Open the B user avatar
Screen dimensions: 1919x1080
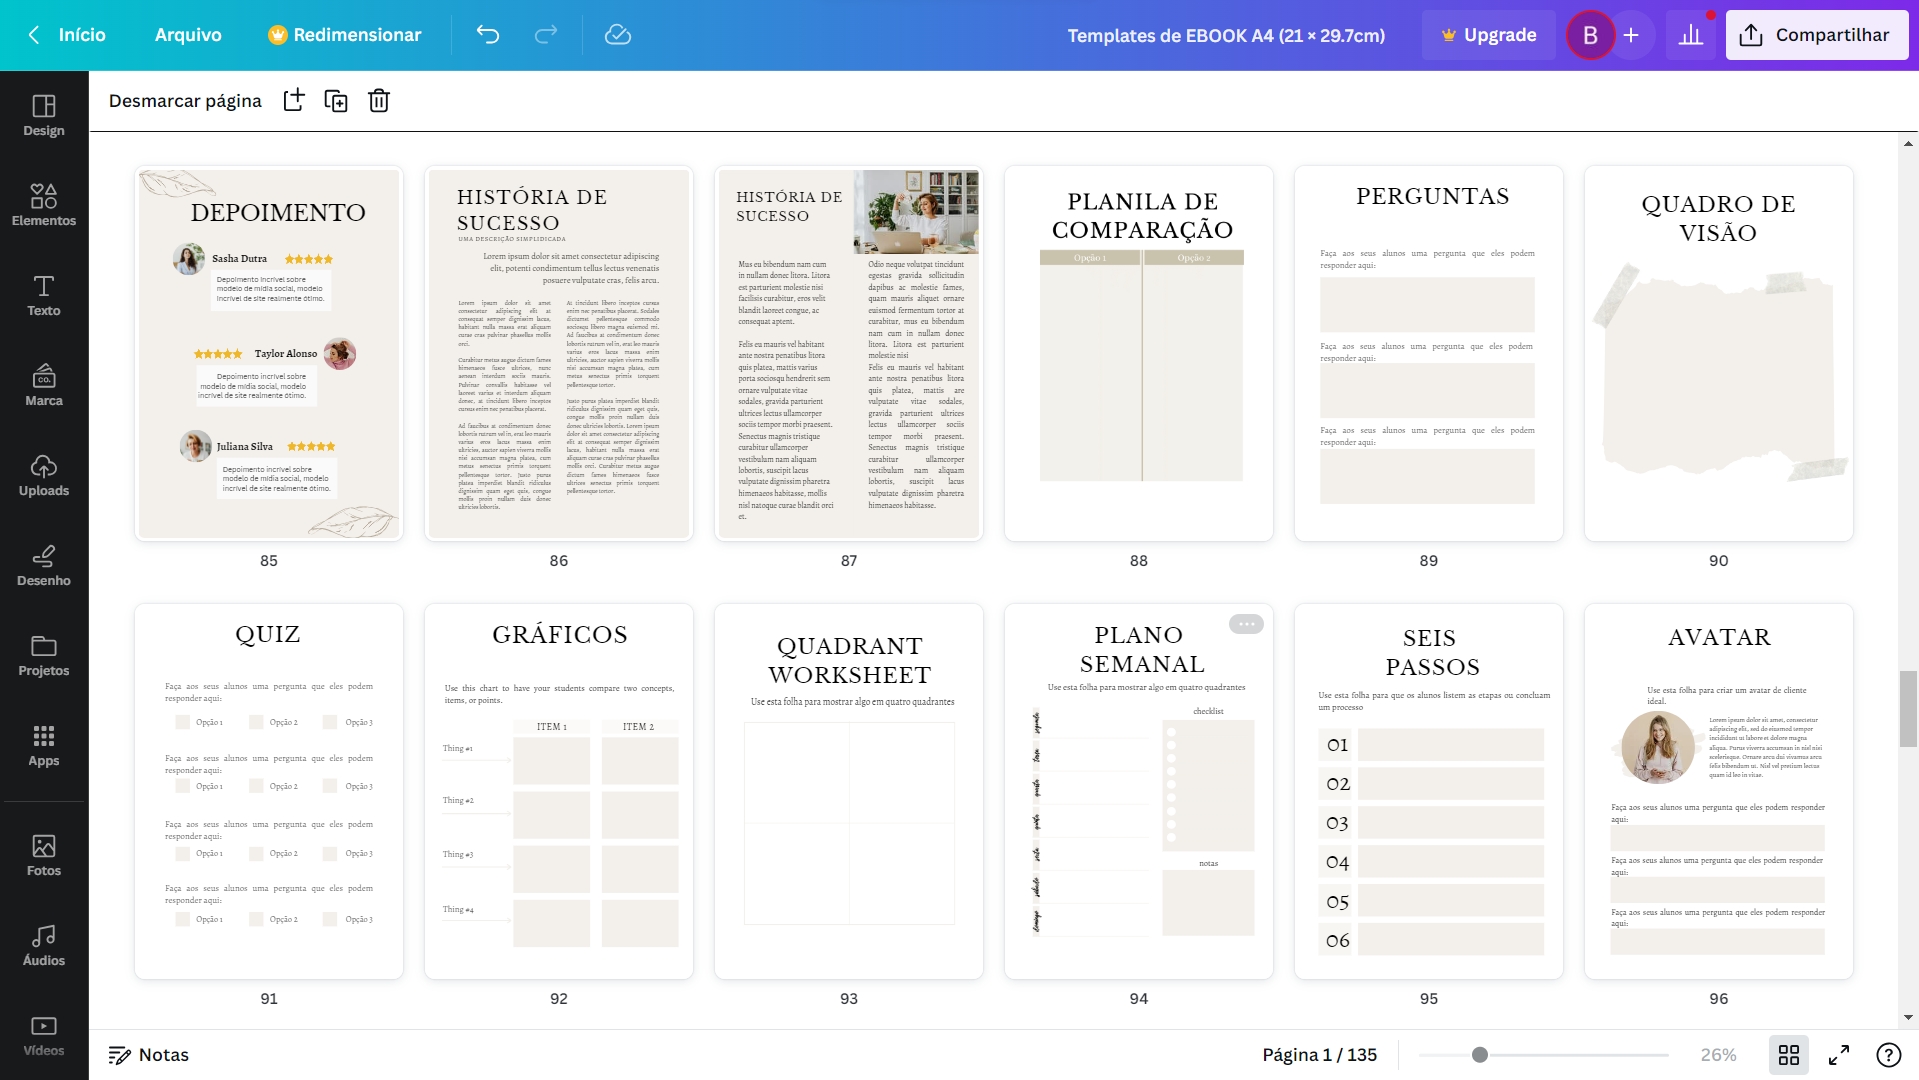pyautogui.click(x=1590, y=35)
